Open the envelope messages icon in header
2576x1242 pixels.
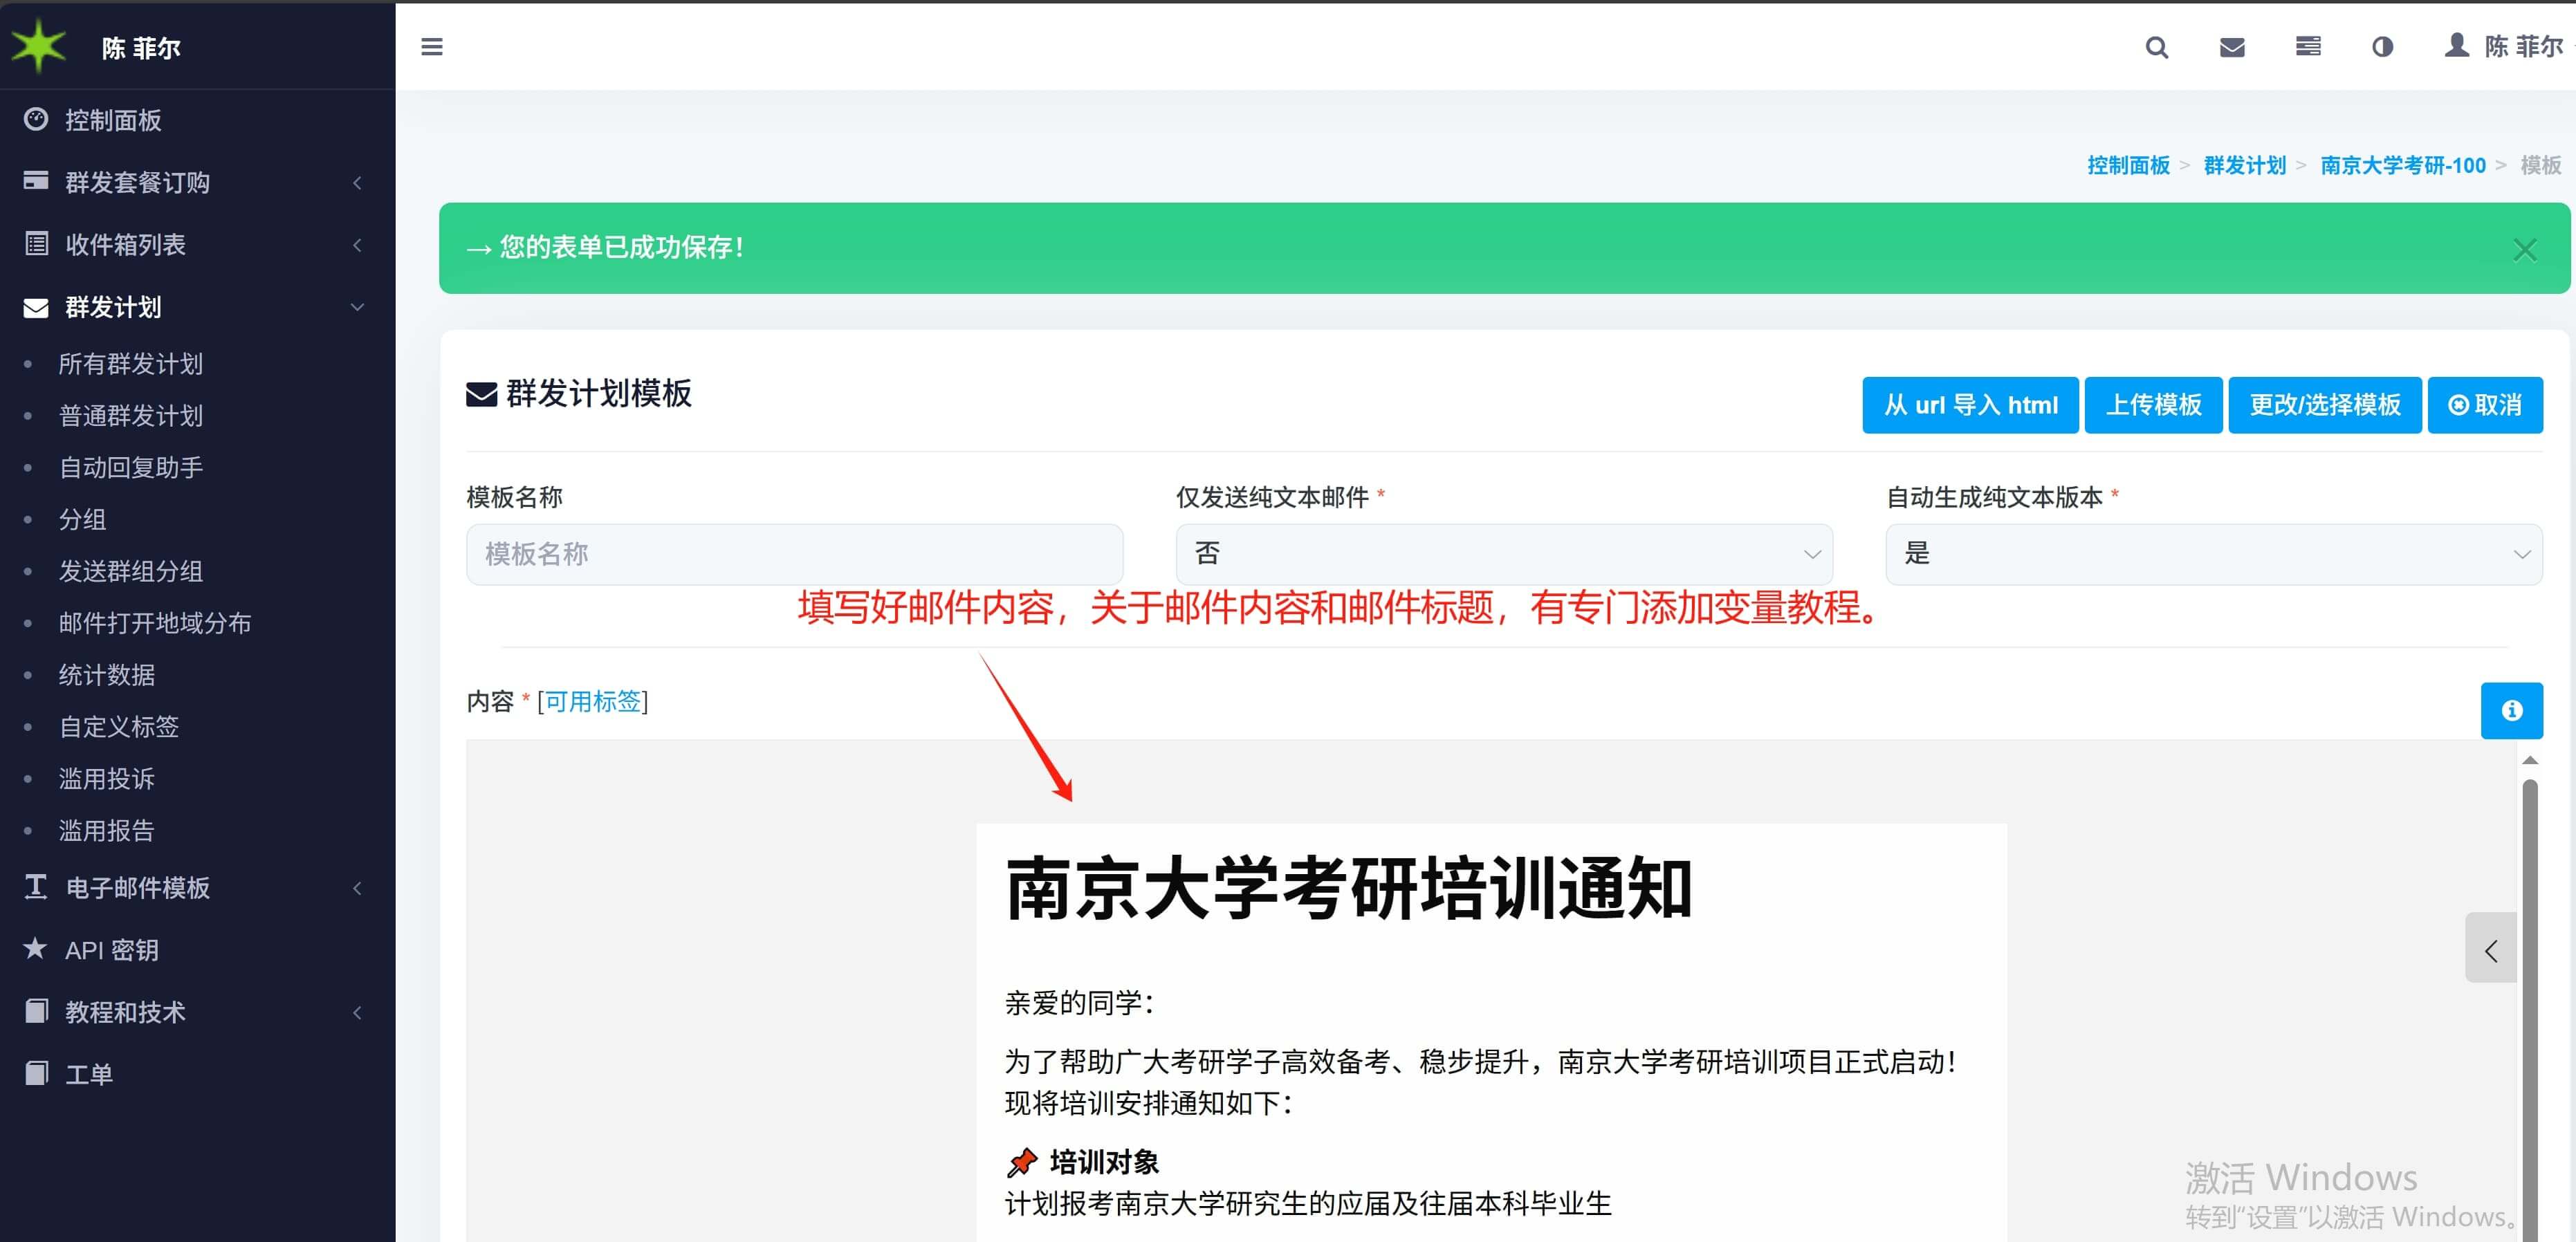click(x=2232, y=47)
